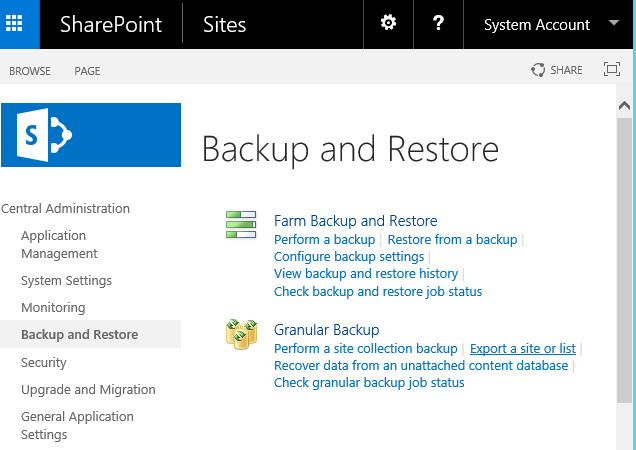Open the settings gear menu
This screenshot has width=636, height=450.
tap(388, 23)
